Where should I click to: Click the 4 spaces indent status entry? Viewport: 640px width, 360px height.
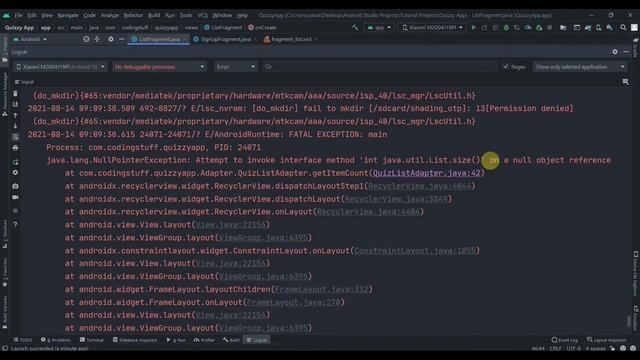tap(596, 349)
